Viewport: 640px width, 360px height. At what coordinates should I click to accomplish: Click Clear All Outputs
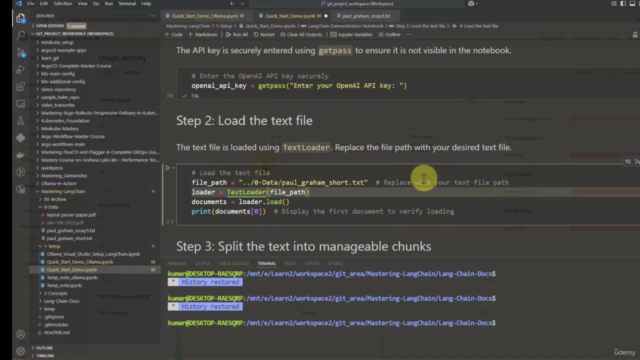(x=302, y=35)
